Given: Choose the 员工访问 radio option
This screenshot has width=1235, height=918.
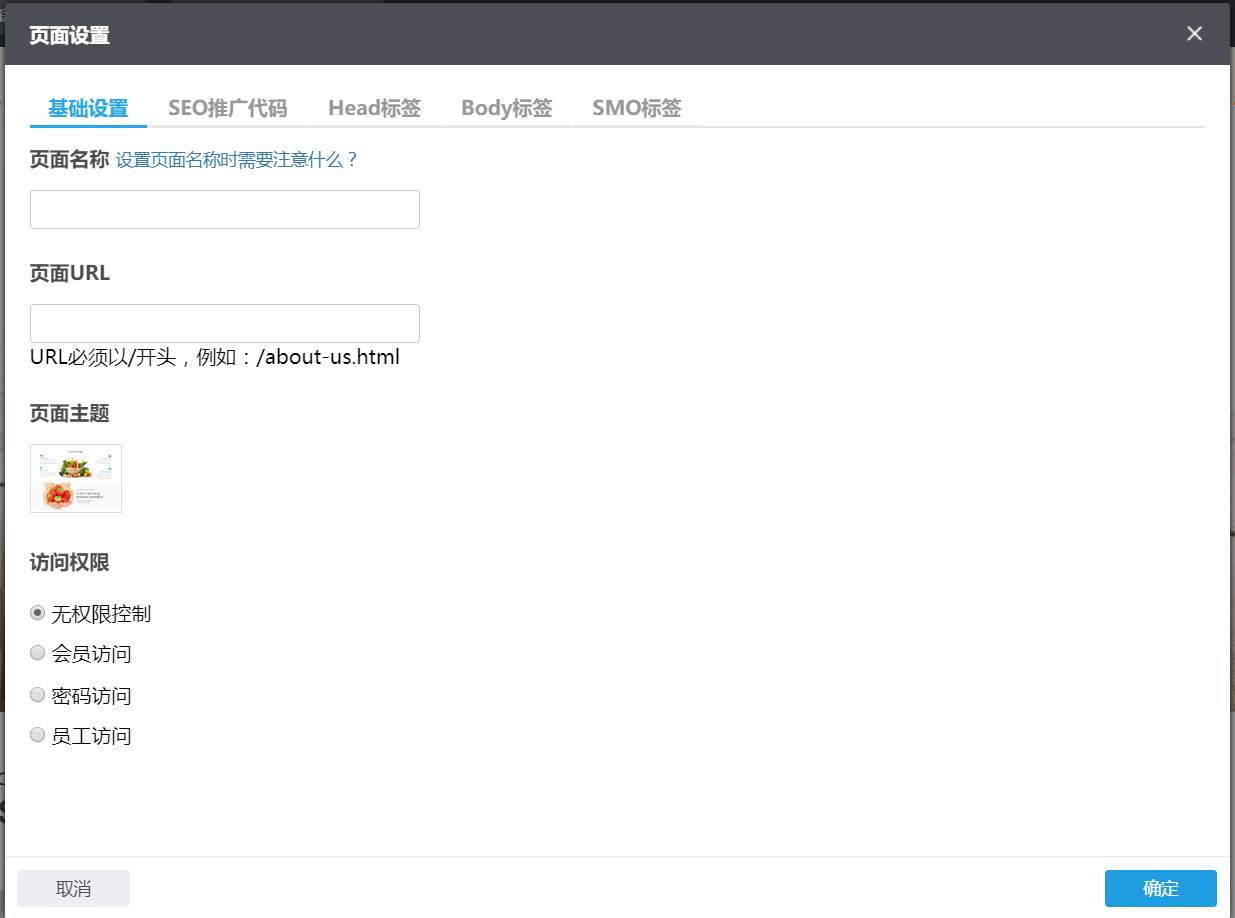Looking at the screenshot, I should [38, 735].
